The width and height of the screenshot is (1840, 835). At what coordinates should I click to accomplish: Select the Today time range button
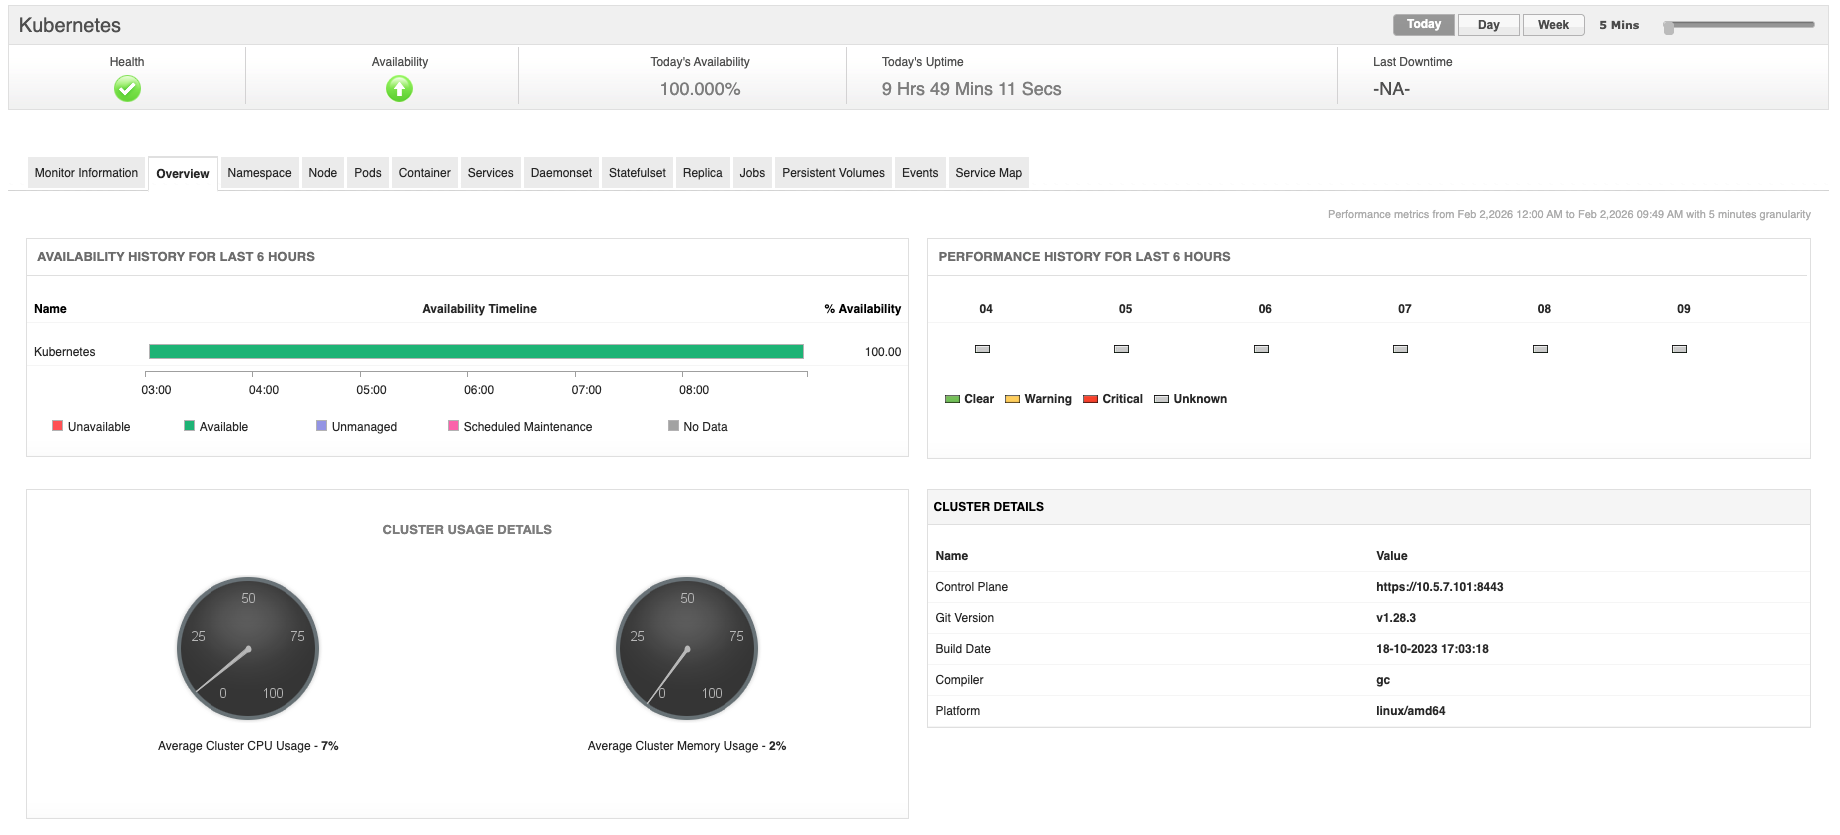[x=1423, y=25]
